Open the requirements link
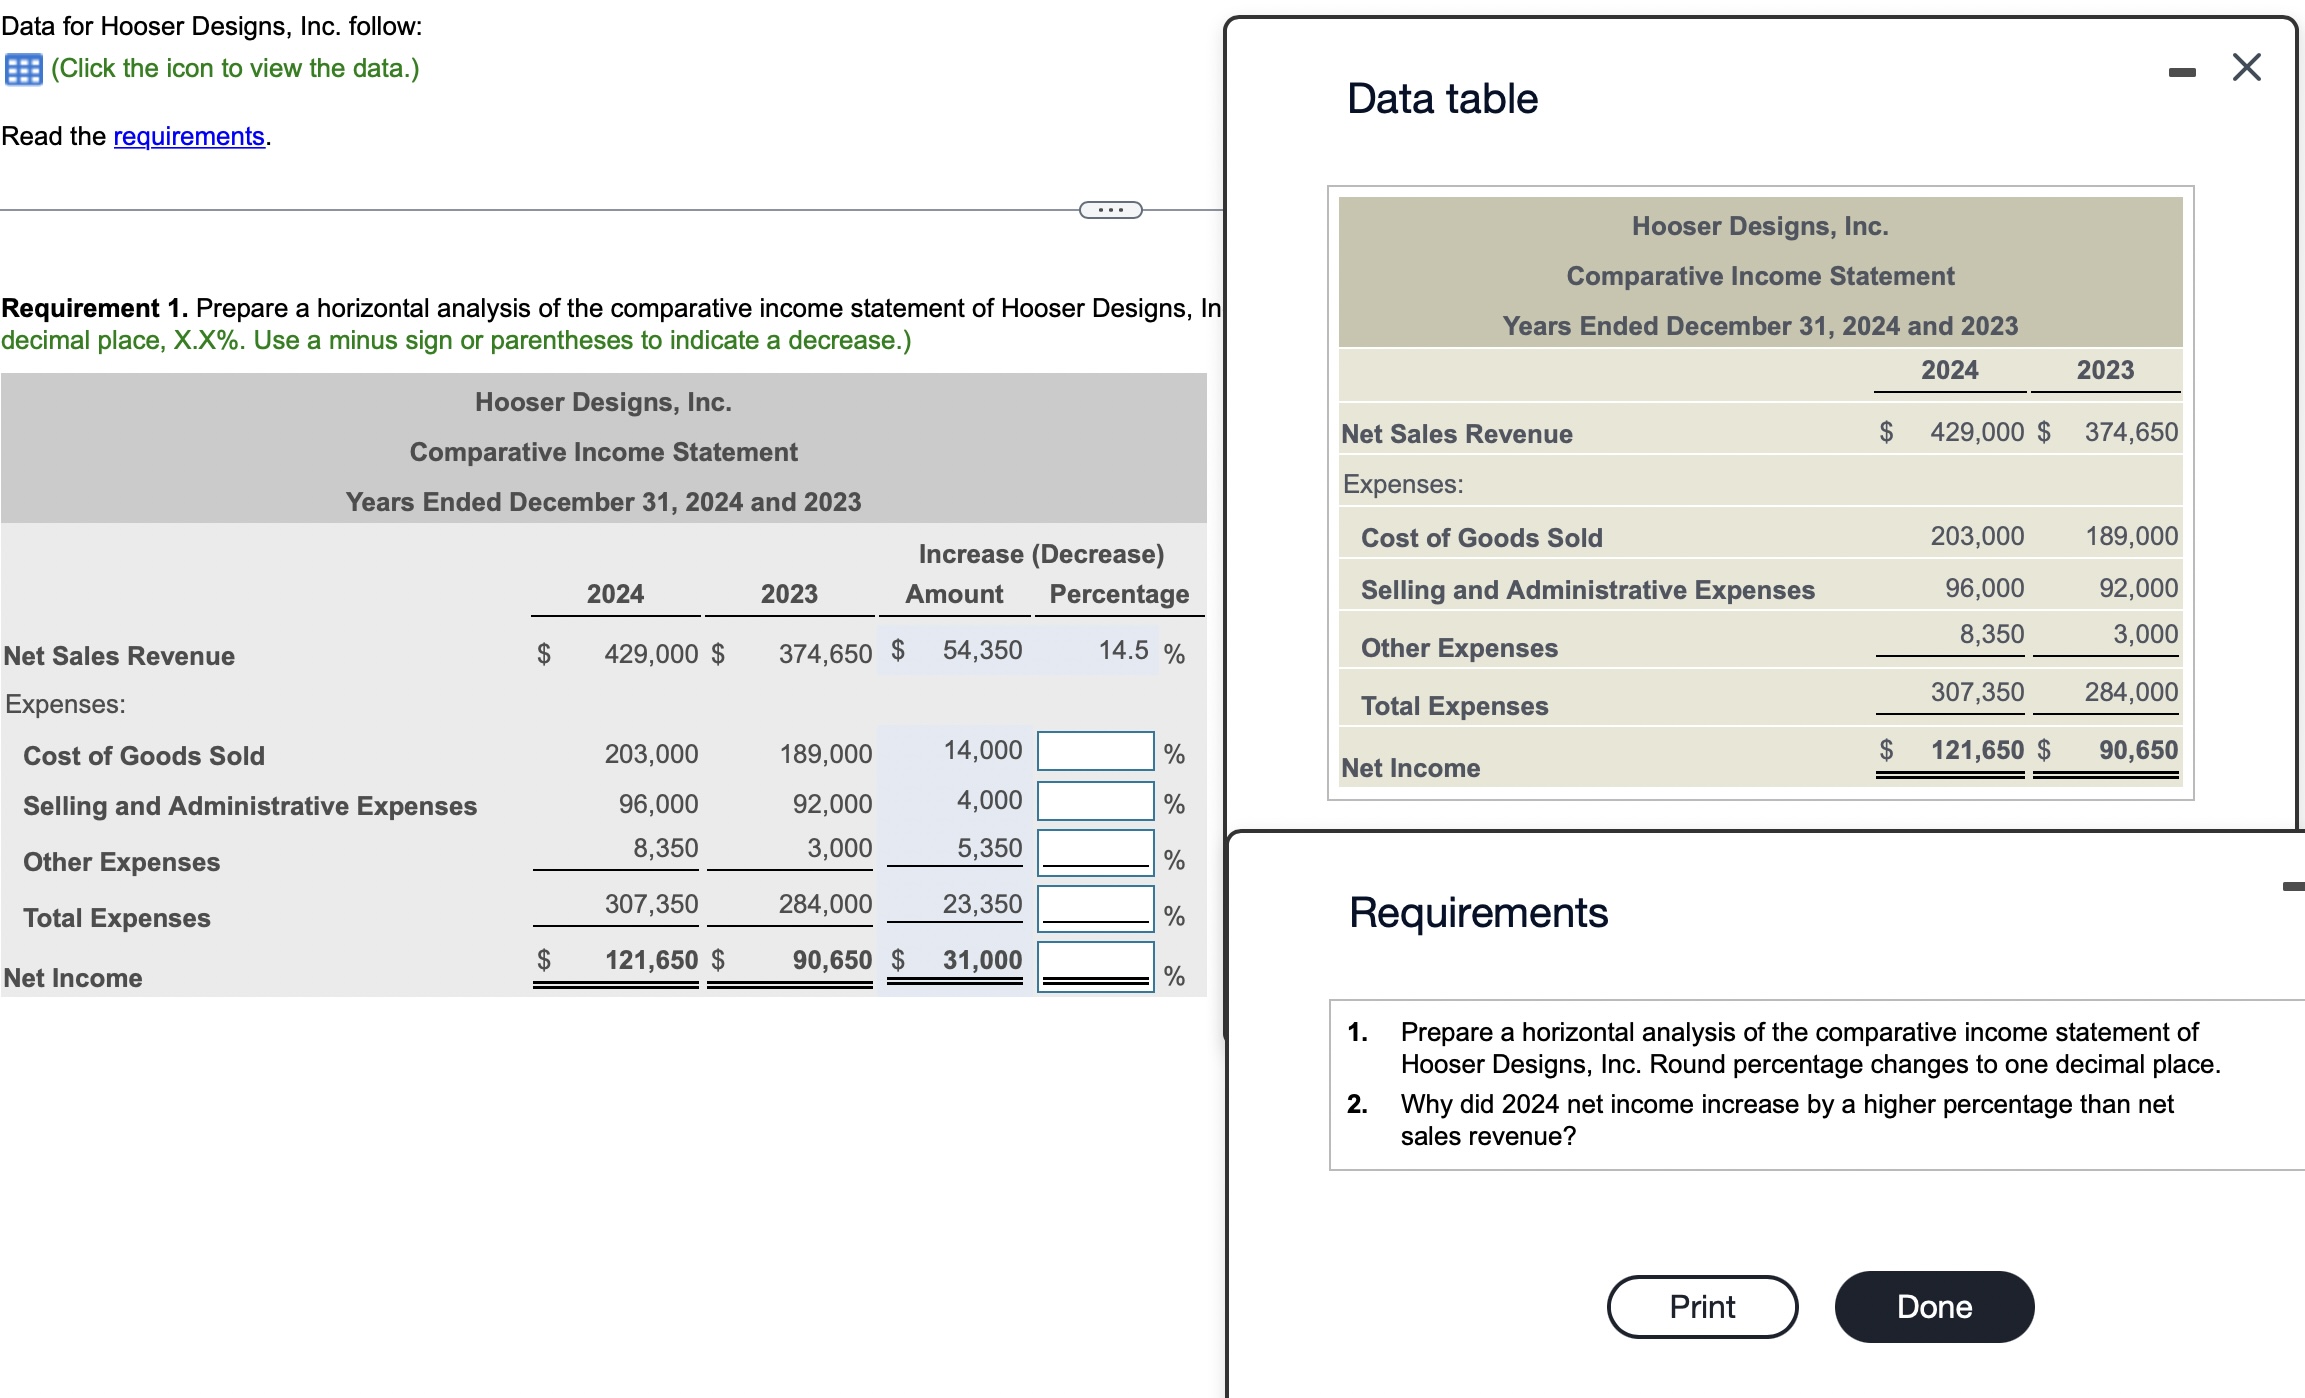The width and height of the screenshot is (2305, 1398). (188, 136)
